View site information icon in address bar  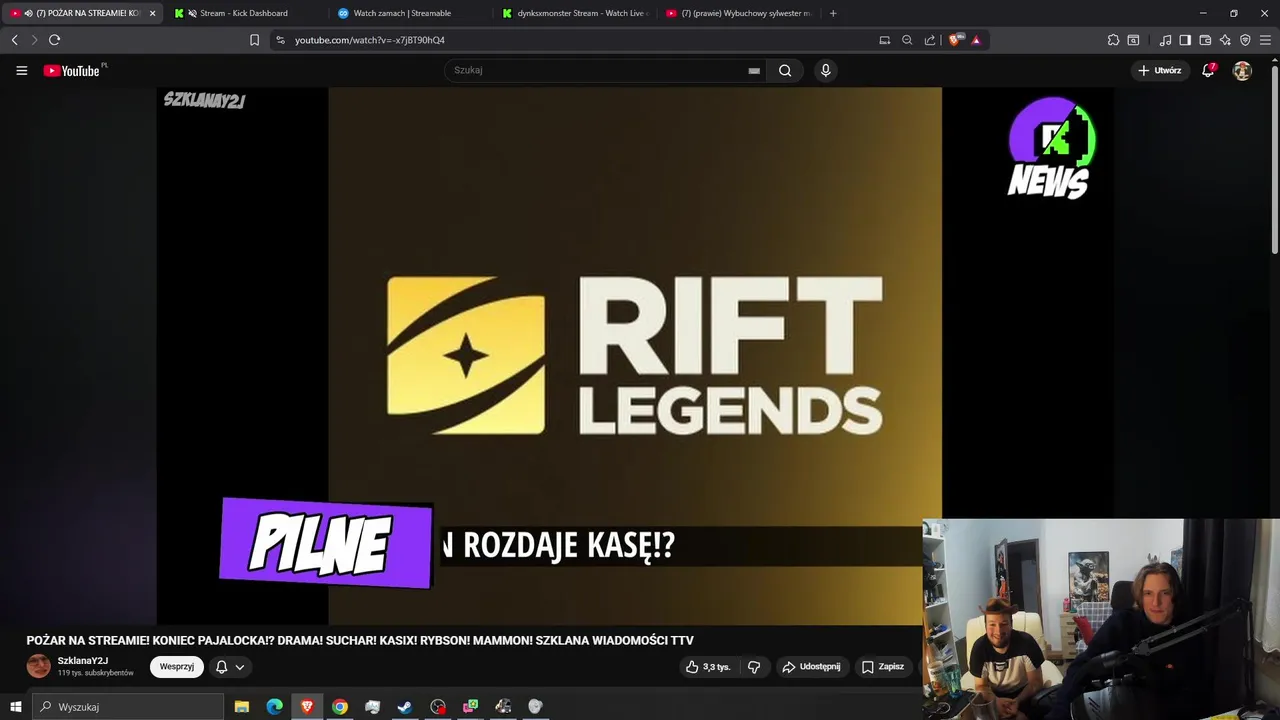coord(280,40)
